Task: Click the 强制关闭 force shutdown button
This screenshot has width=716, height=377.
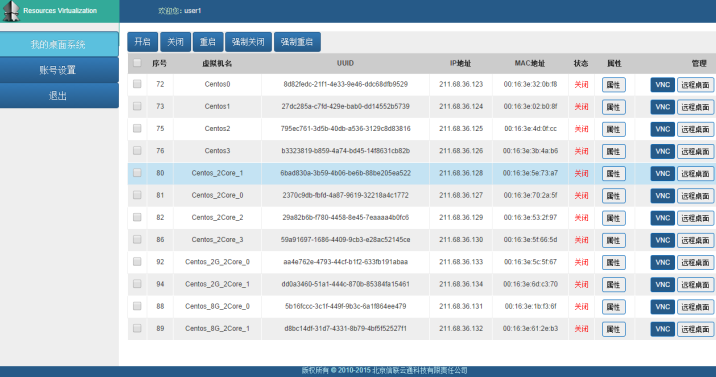Action: (x=248, y=42)
